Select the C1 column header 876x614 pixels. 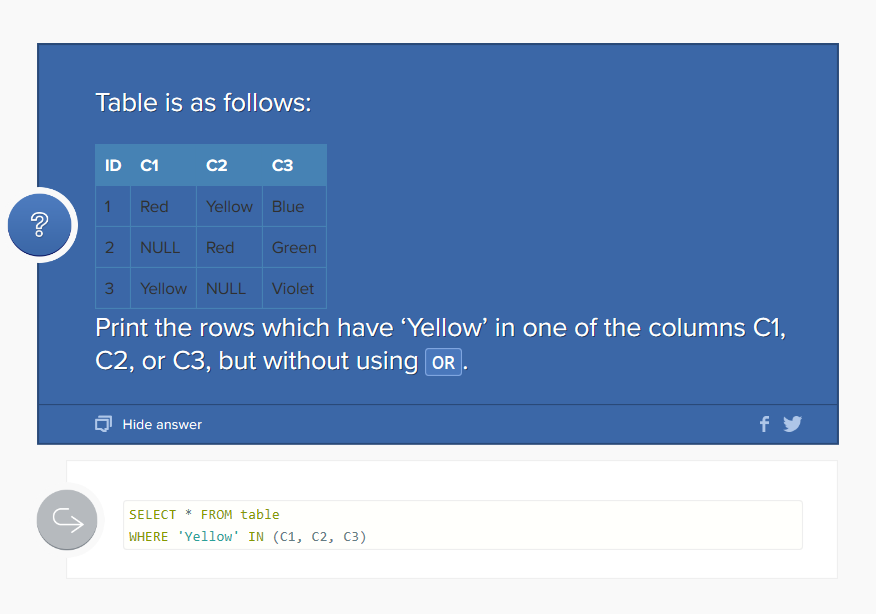[x=149, y=166]
